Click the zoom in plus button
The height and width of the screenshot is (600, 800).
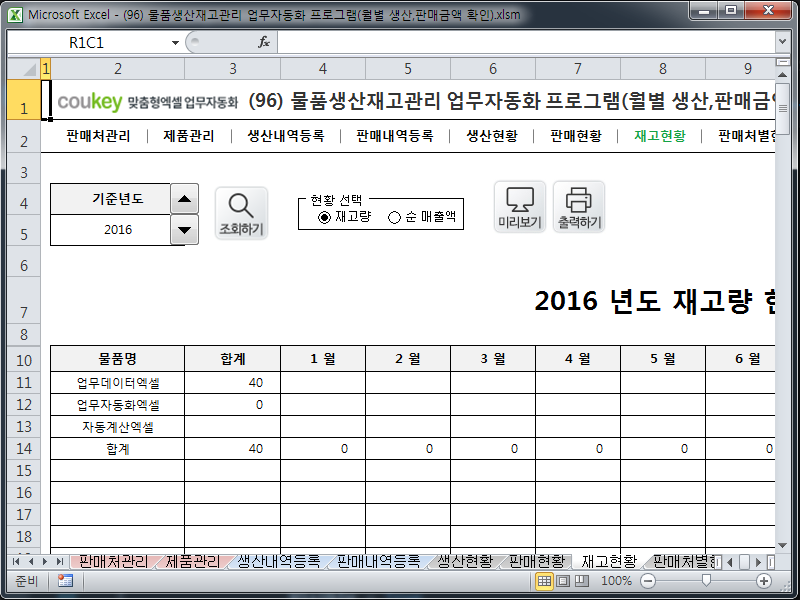764,581
